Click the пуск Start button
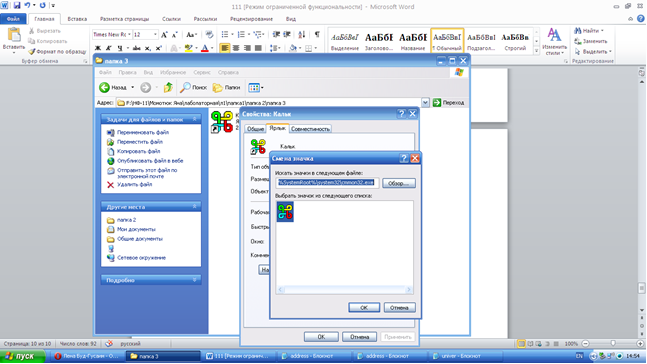 click(22, 356)
